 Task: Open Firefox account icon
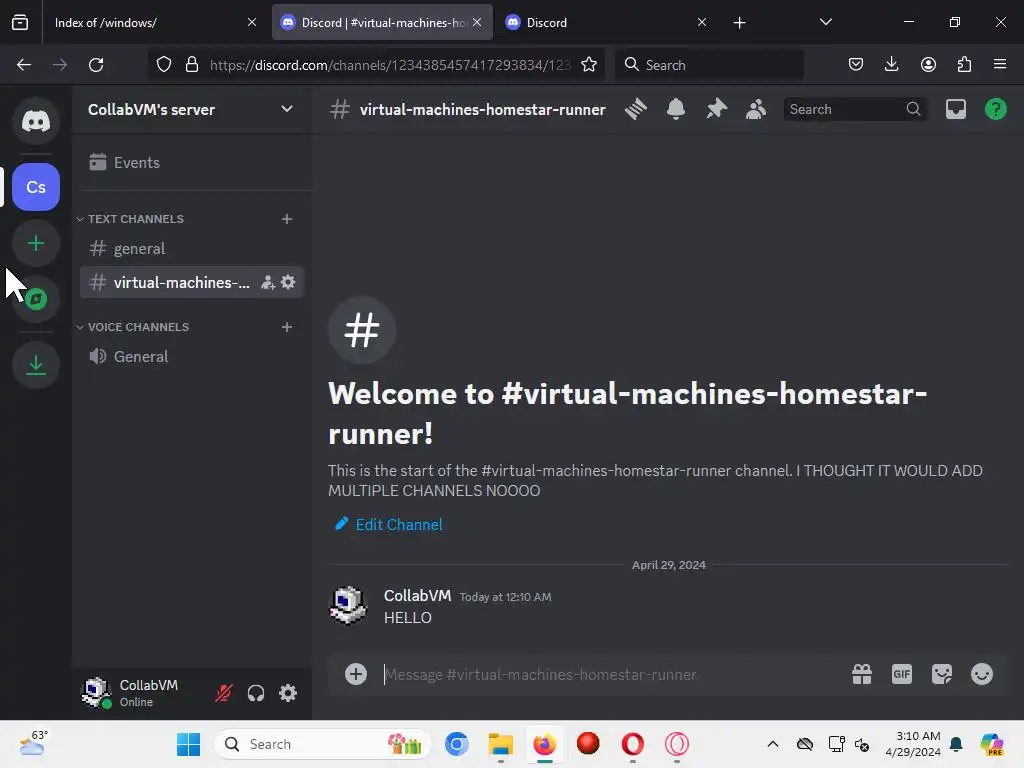[x=928, y=64]
